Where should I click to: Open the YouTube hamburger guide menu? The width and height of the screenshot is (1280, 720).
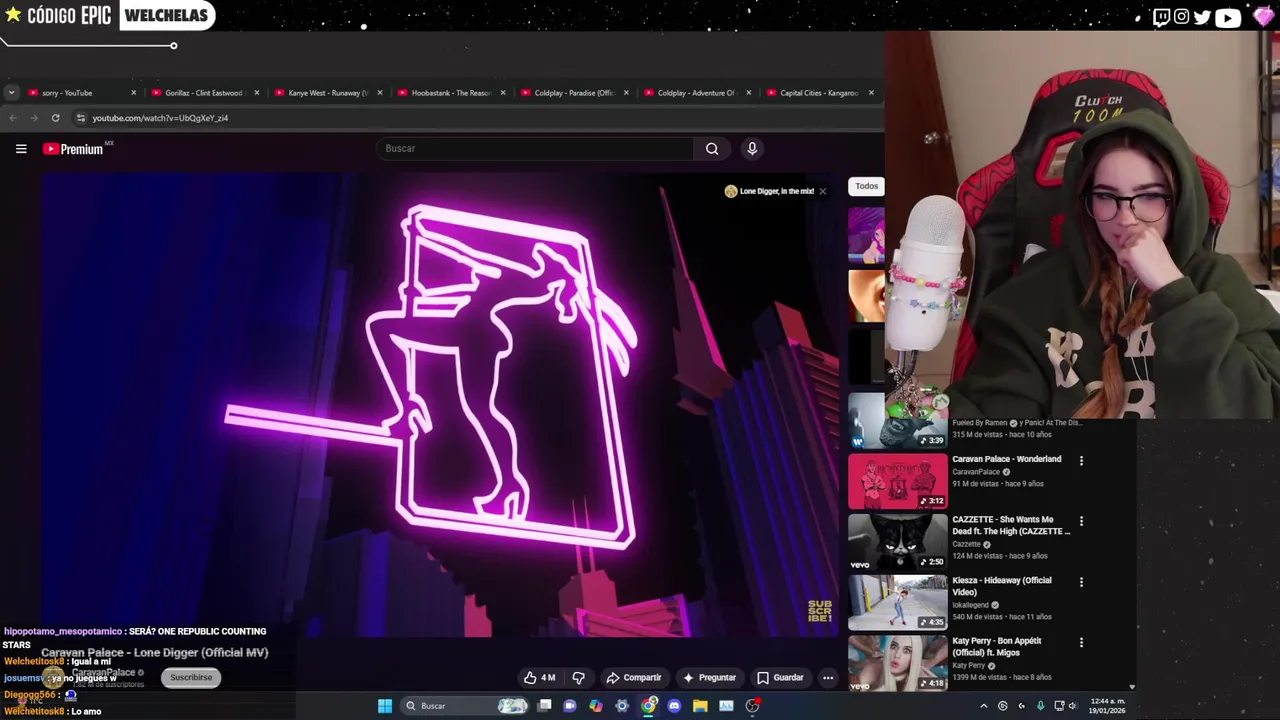coord(21,149)
